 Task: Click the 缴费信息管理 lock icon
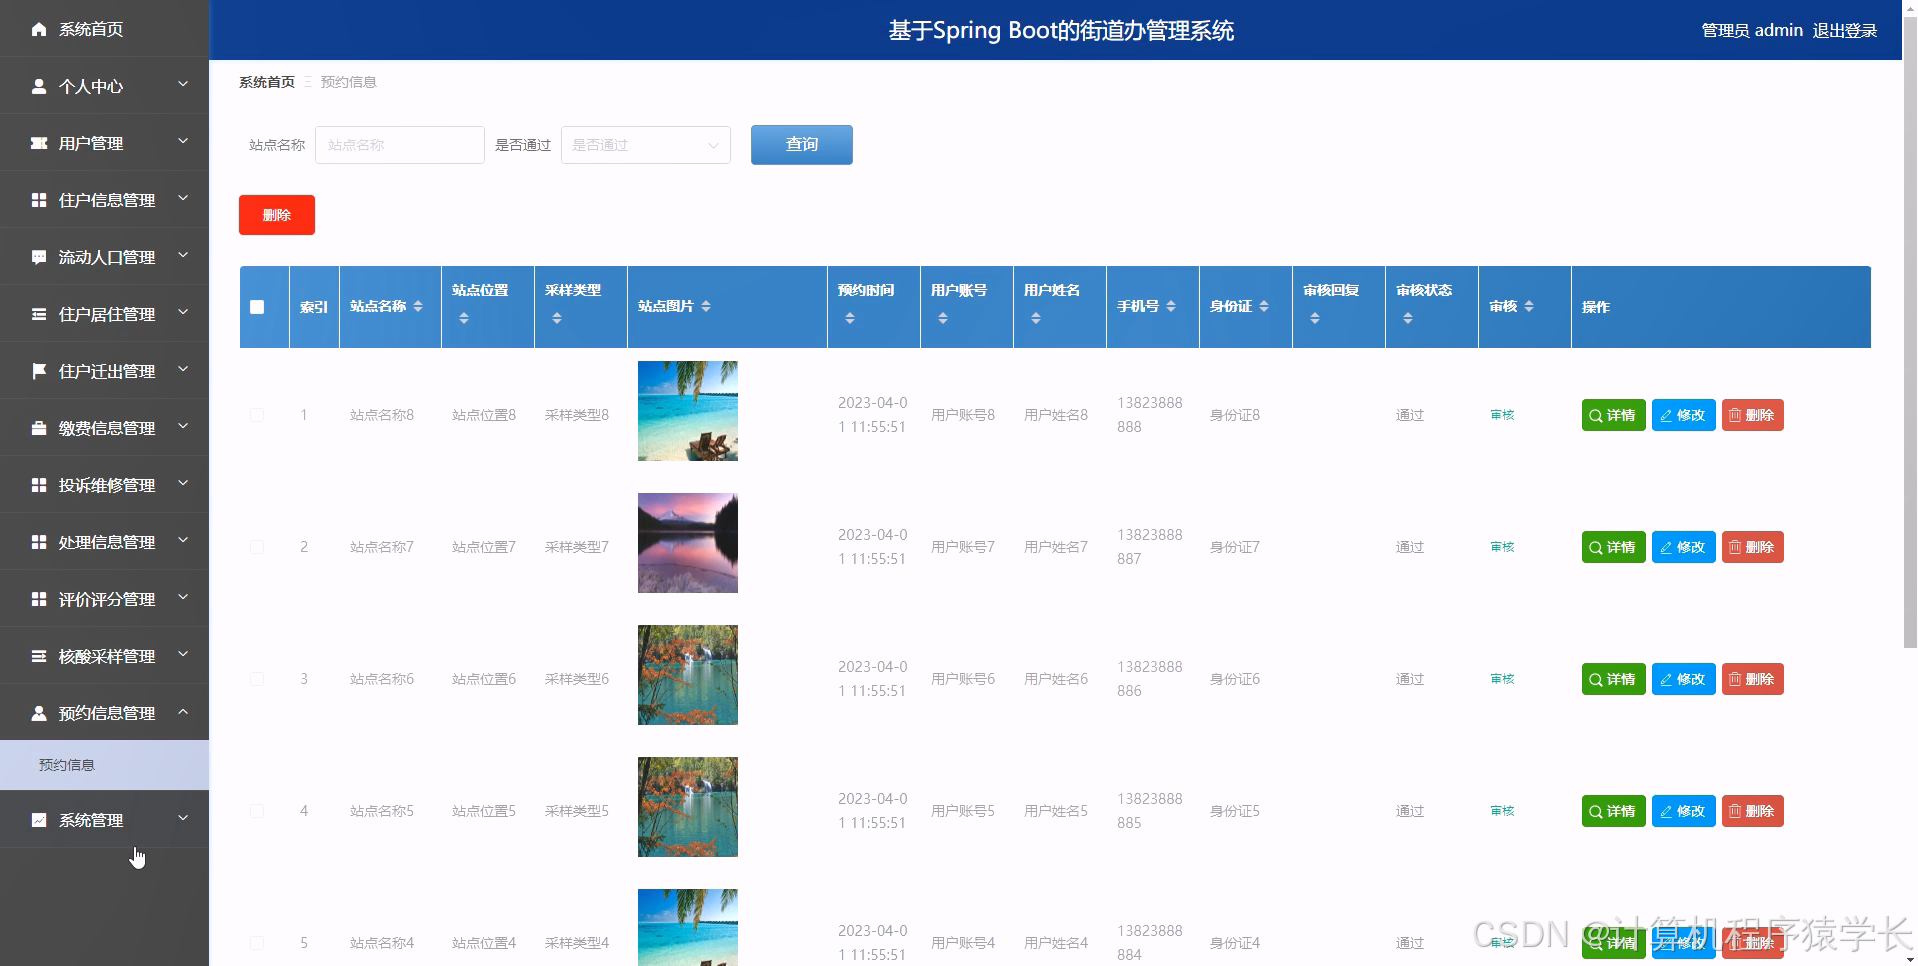tap(38, 427)
